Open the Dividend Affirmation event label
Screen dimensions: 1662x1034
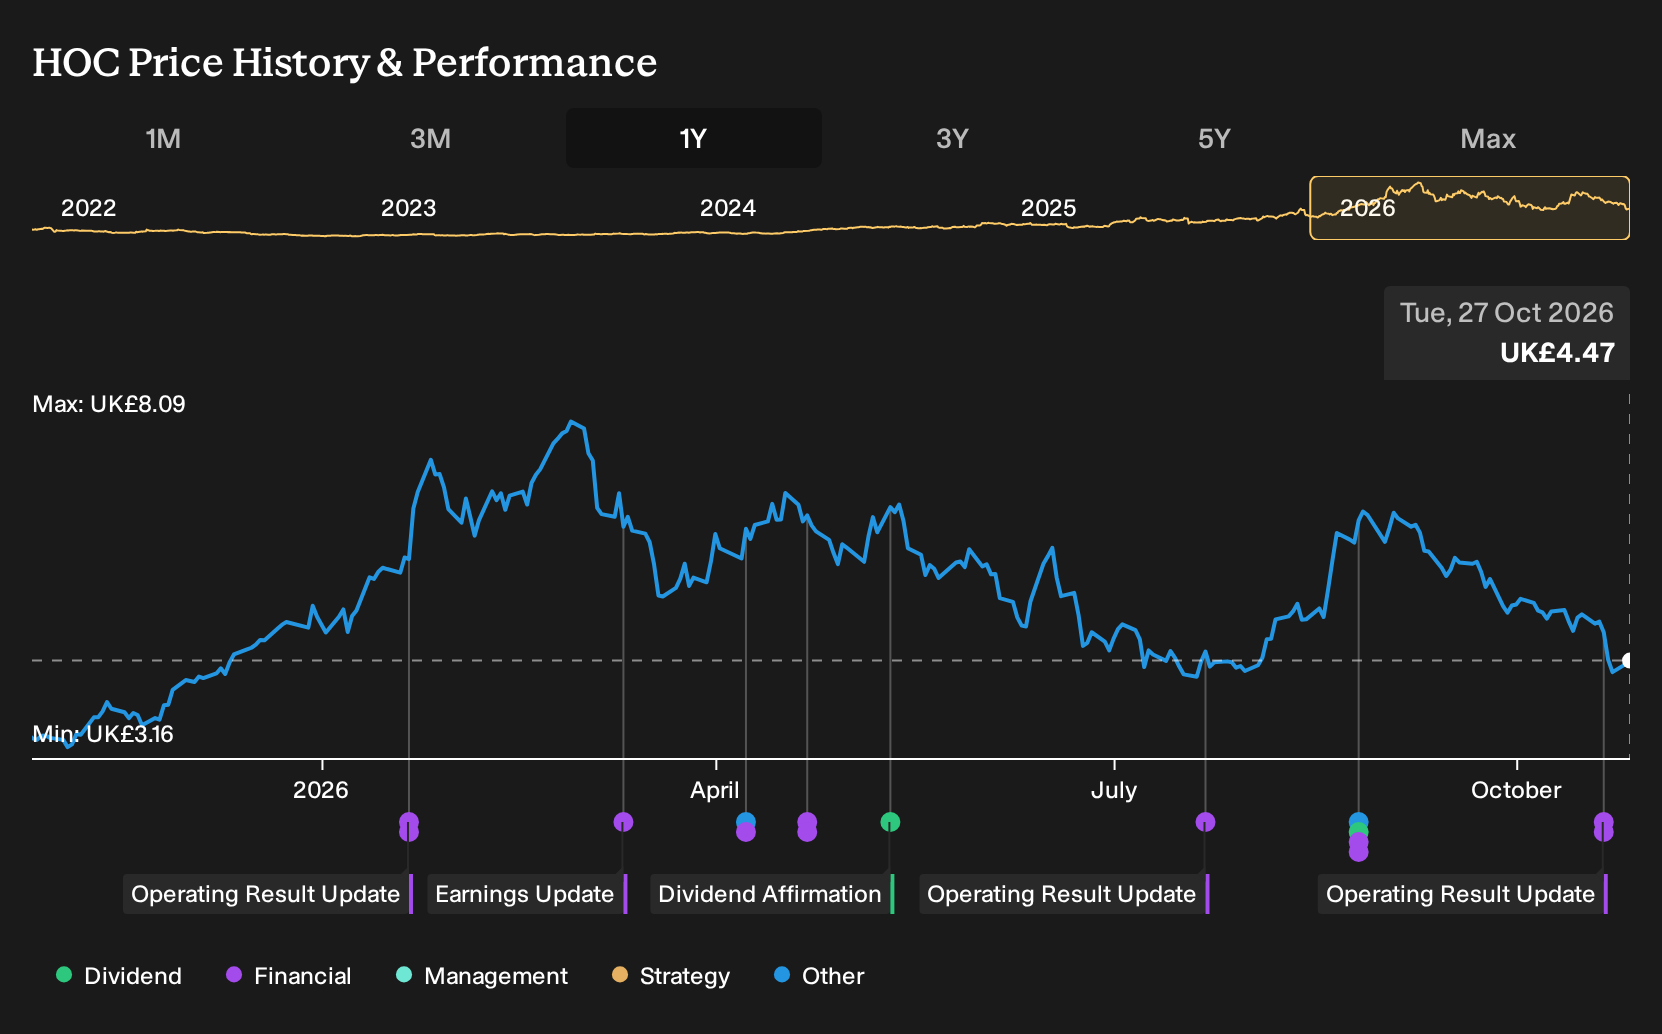click(772, 894)
